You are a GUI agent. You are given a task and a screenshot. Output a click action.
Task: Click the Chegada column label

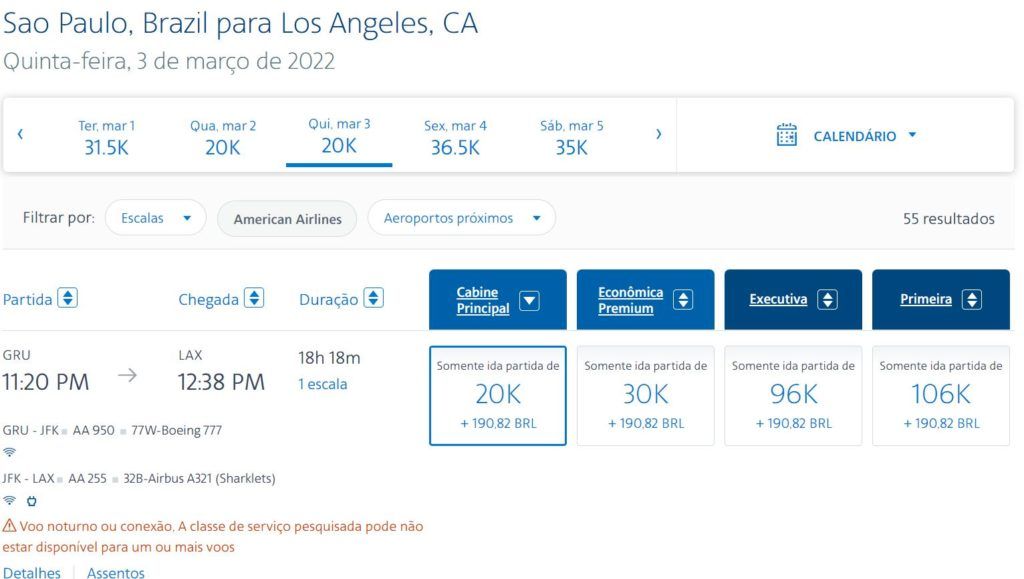point(208,300)
